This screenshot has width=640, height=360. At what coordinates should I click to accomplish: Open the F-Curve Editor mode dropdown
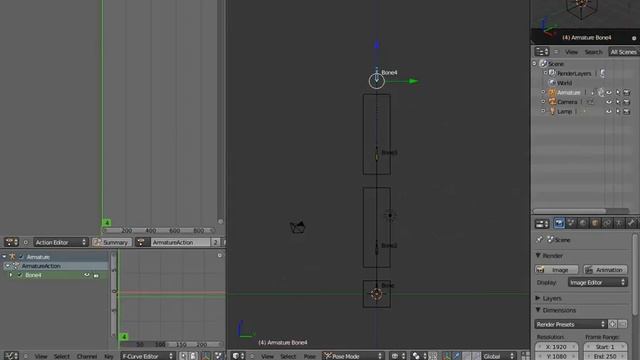pyautogui.click(x=147, y=356)
